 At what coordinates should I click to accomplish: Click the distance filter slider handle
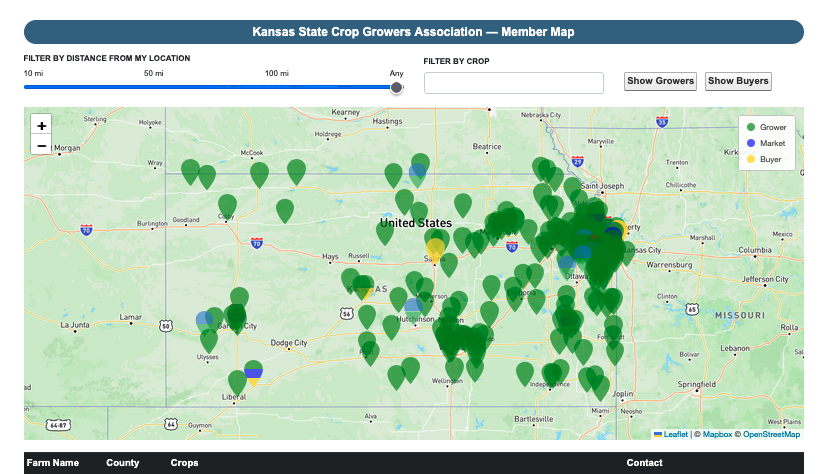pyautogui.click(x=397, y=88)
